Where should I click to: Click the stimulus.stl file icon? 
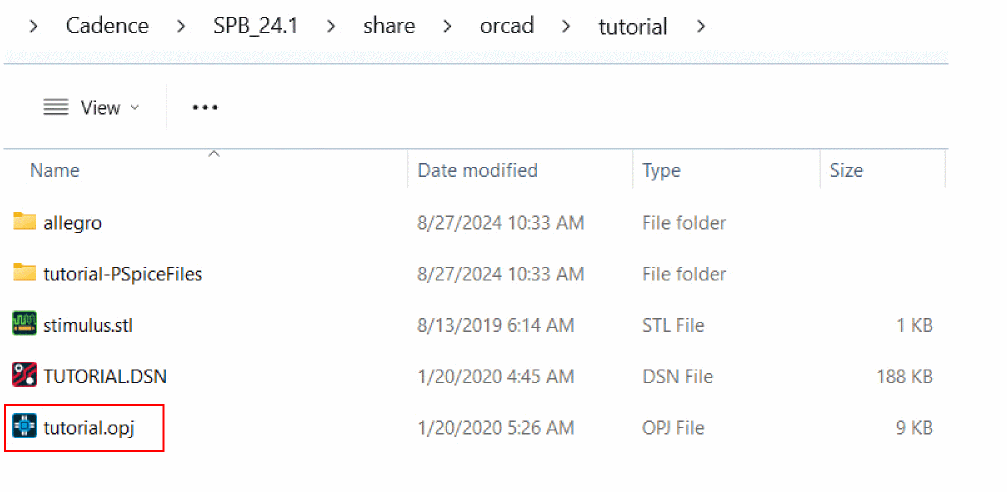[x=24, y=324]
